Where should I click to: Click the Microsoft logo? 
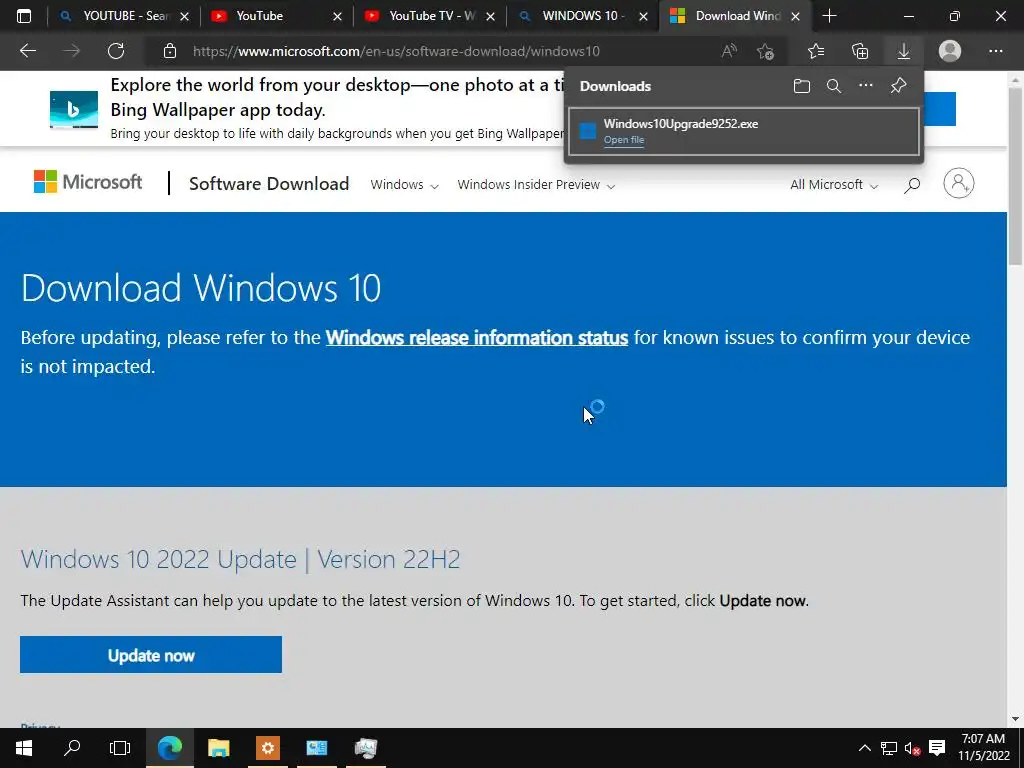coord(88,182)
